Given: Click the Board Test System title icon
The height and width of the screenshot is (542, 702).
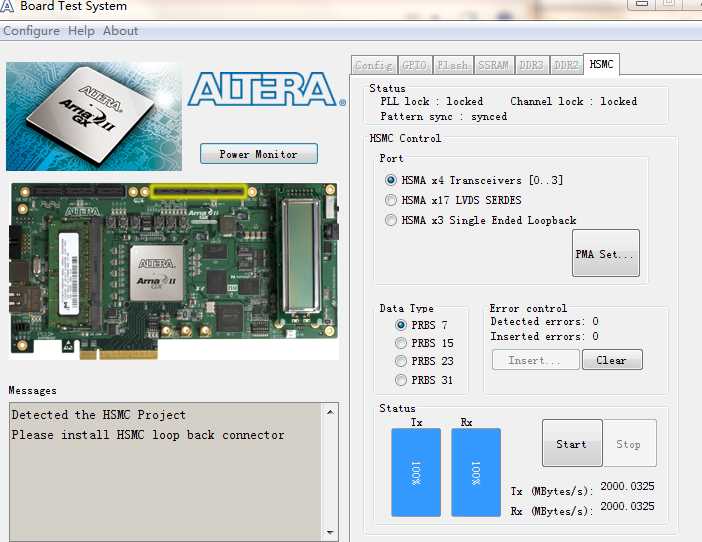Looking at the screenshot, I should 7,6.
